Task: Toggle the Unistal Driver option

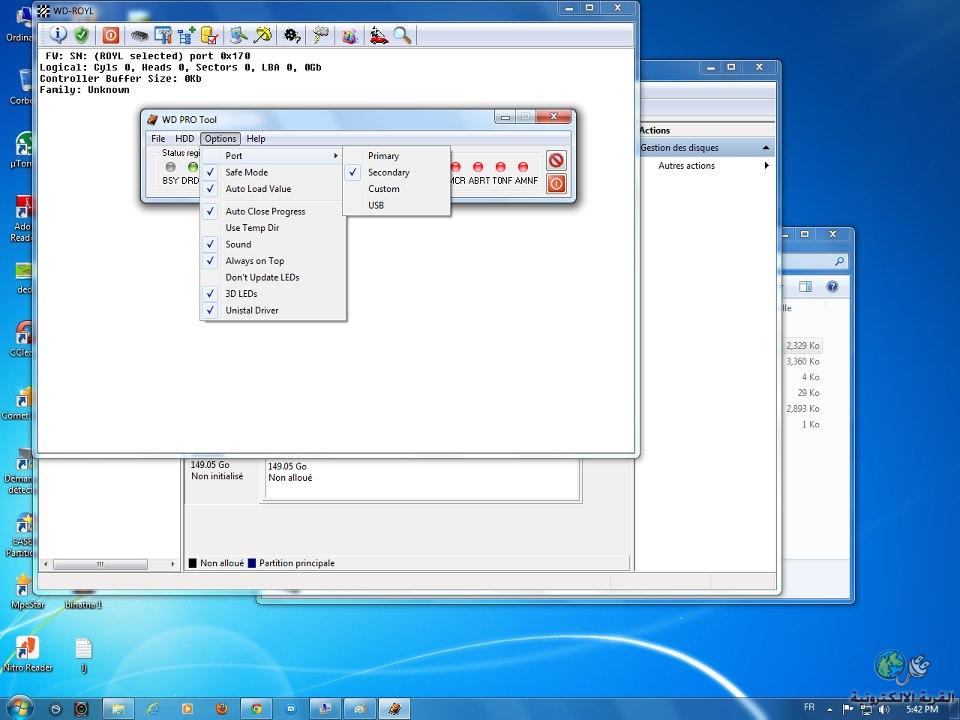Action: pos(273,310)
